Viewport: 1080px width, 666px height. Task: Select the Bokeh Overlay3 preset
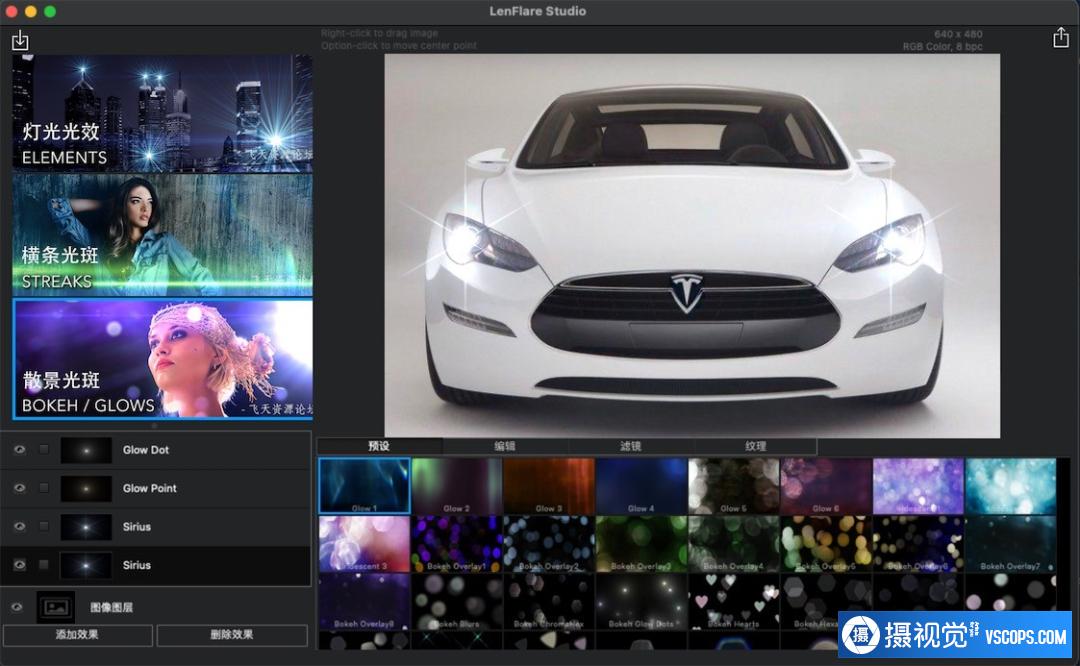pos(641,544)
